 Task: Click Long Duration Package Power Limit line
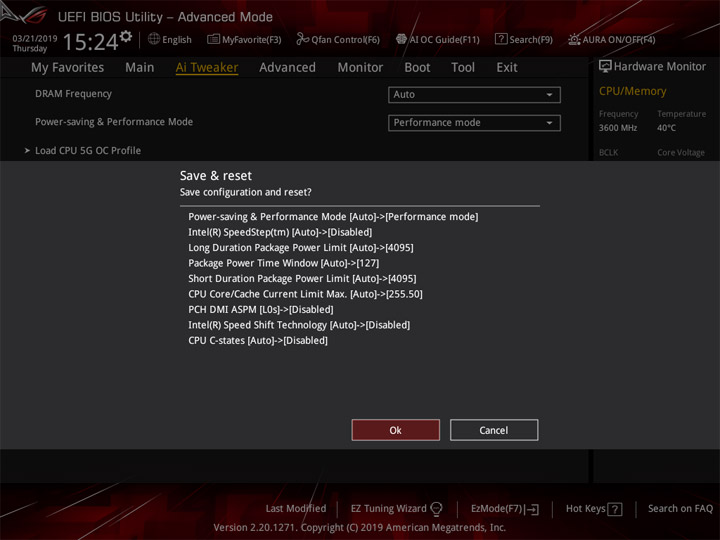point(301,248)
